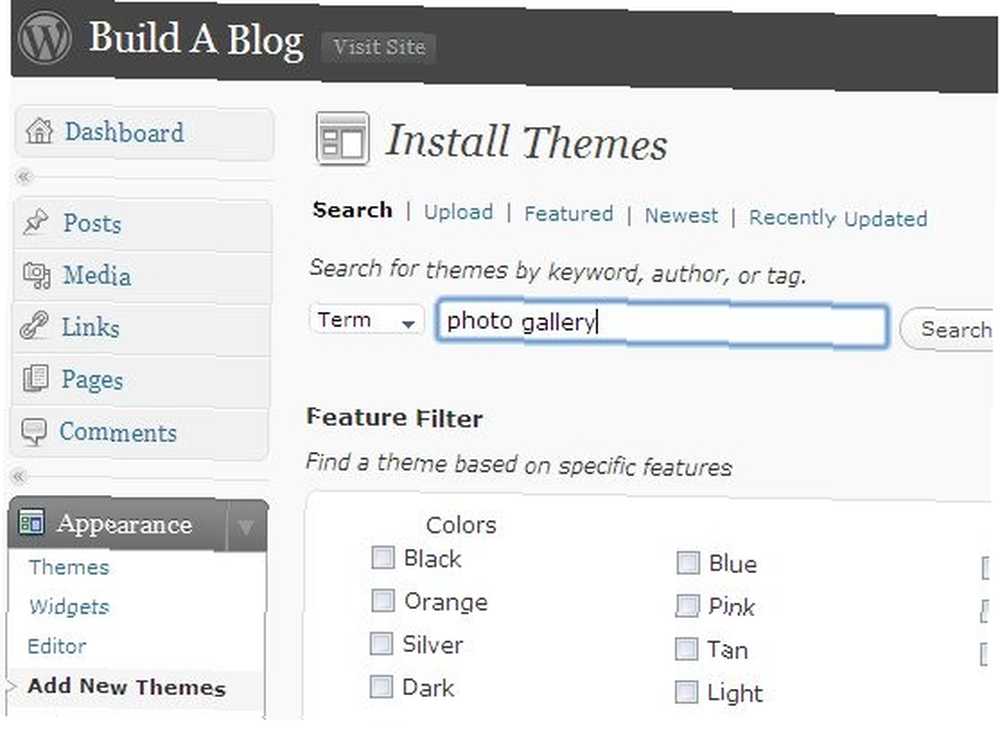Check the Black color checkbox
The height and width of the screenshot is (736, 1000).
click(x=383, y=557)
